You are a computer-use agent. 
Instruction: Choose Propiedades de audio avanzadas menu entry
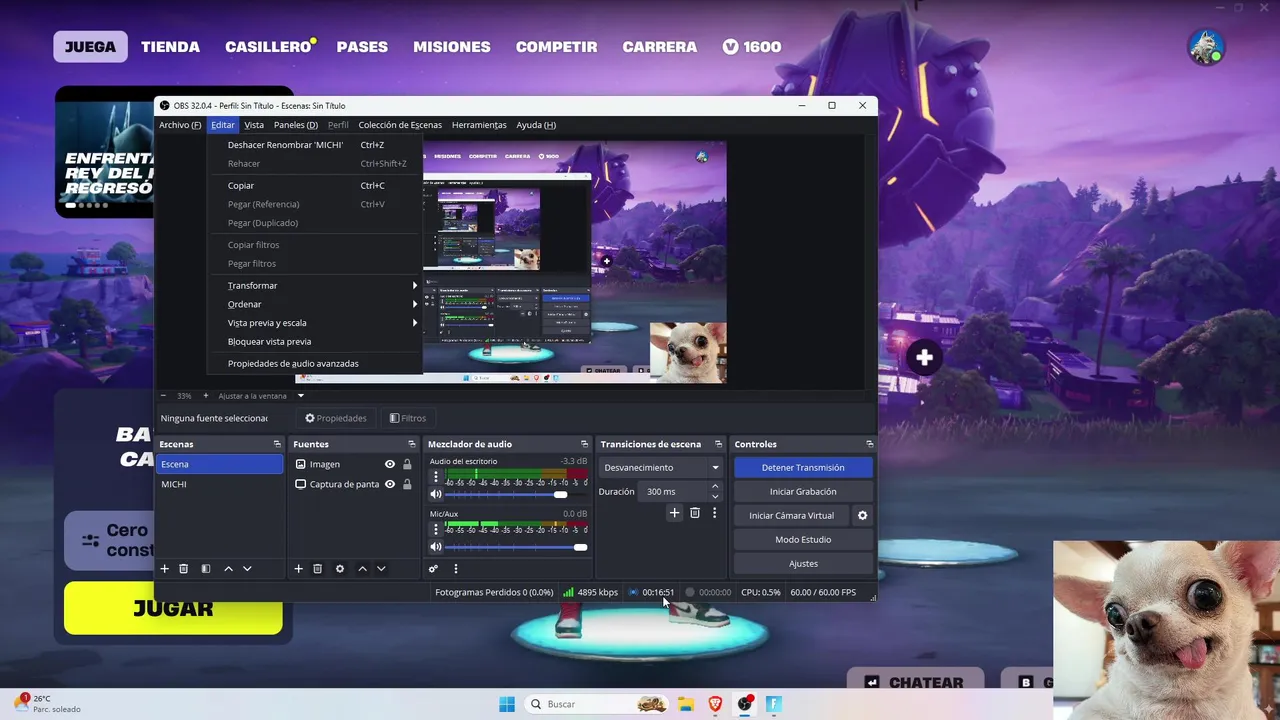coord(315,364)
